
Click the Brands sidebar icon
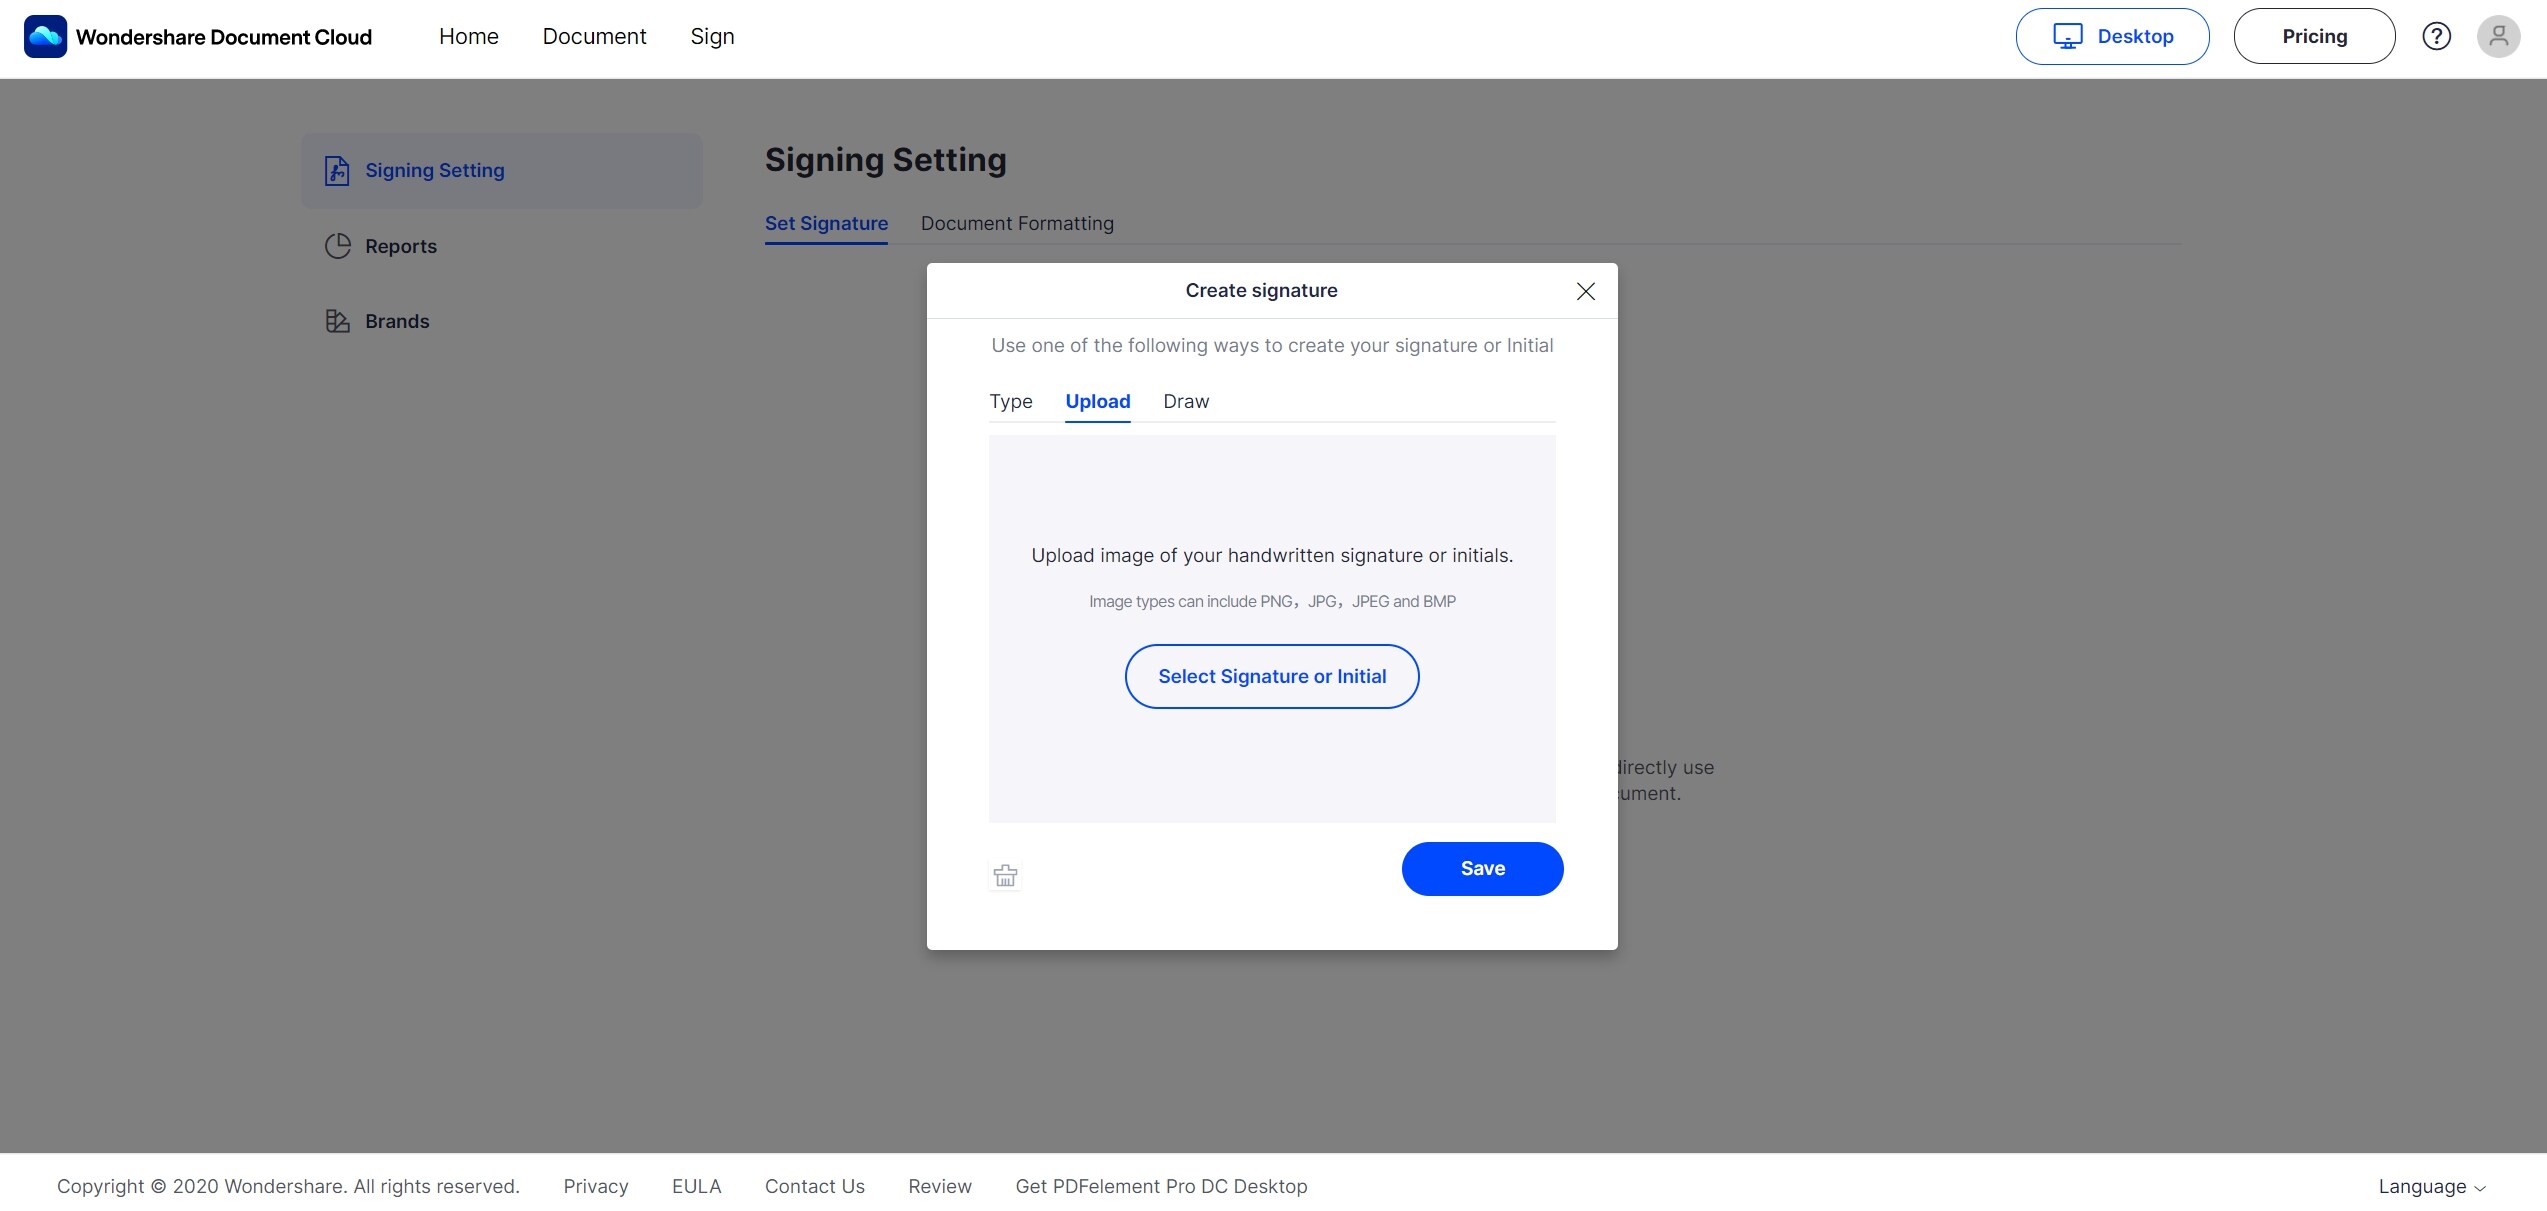pyautogui.click(x=336, y=321)
